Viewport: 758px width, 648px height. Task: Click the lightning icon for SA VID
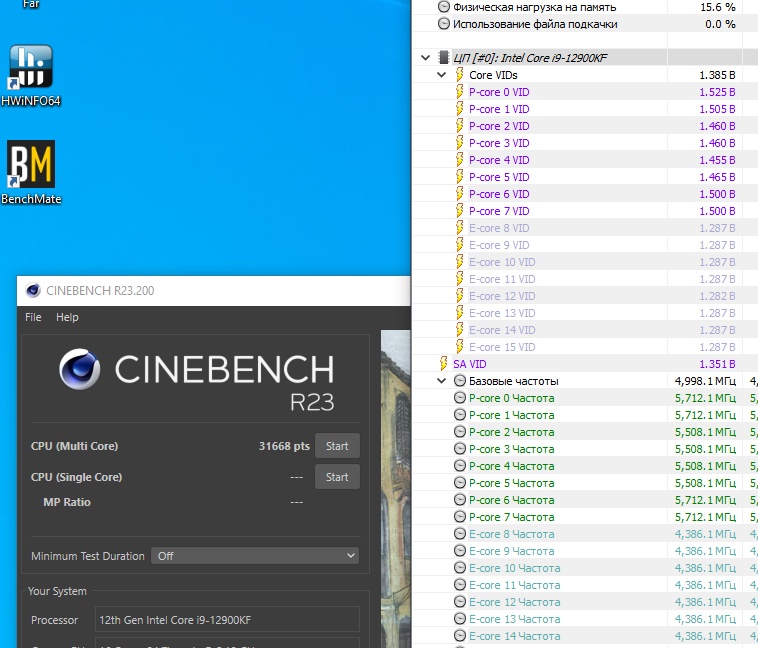coord(443,364)
